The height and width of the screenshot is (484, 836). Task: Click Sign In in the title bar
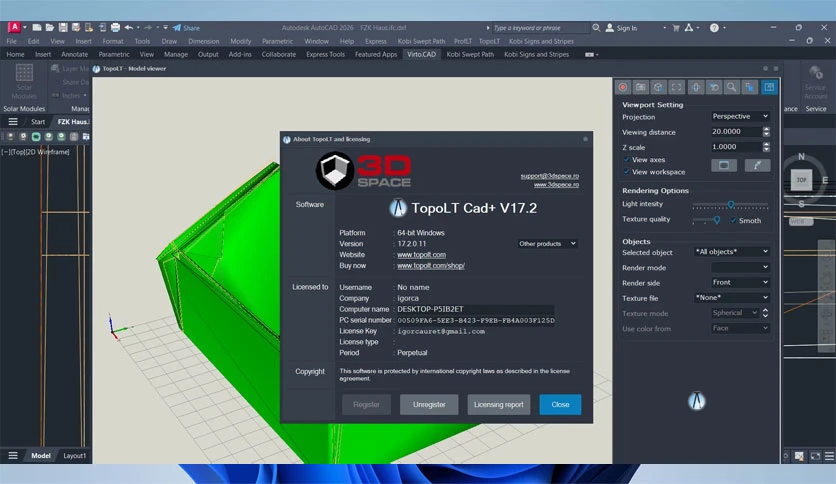coord(622,28)
